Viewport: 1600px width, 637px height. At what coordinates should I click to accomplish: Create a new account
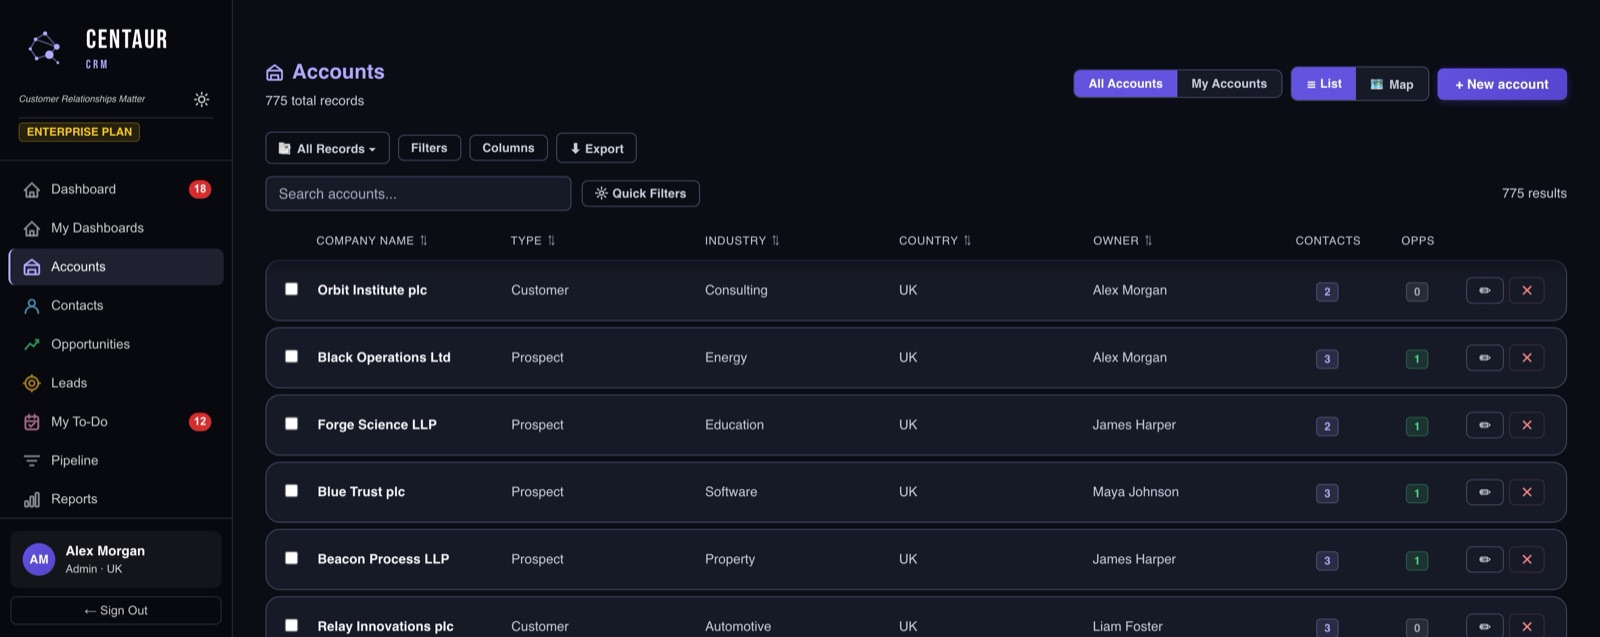tap(1502, 84)
